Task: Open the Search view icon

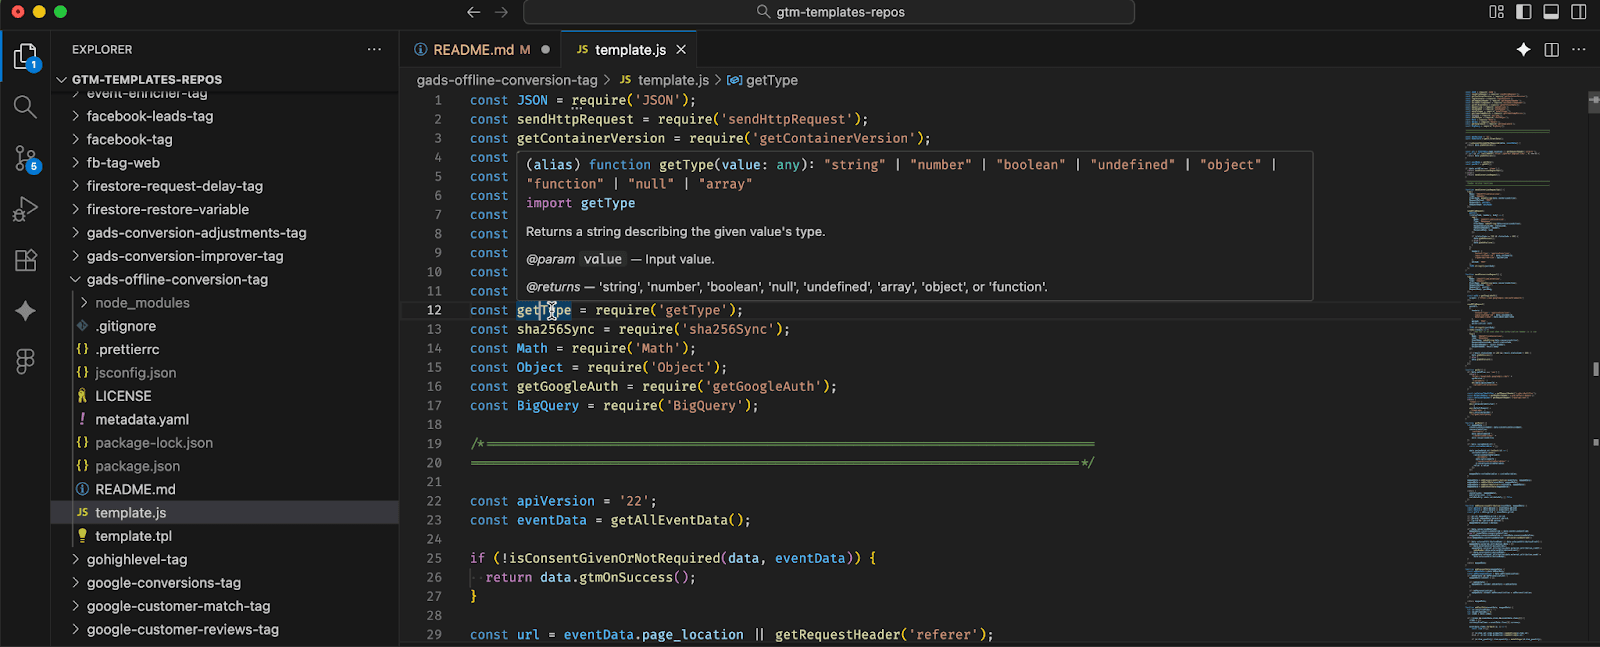Action: pyautogui.click(x=26, y=107)
